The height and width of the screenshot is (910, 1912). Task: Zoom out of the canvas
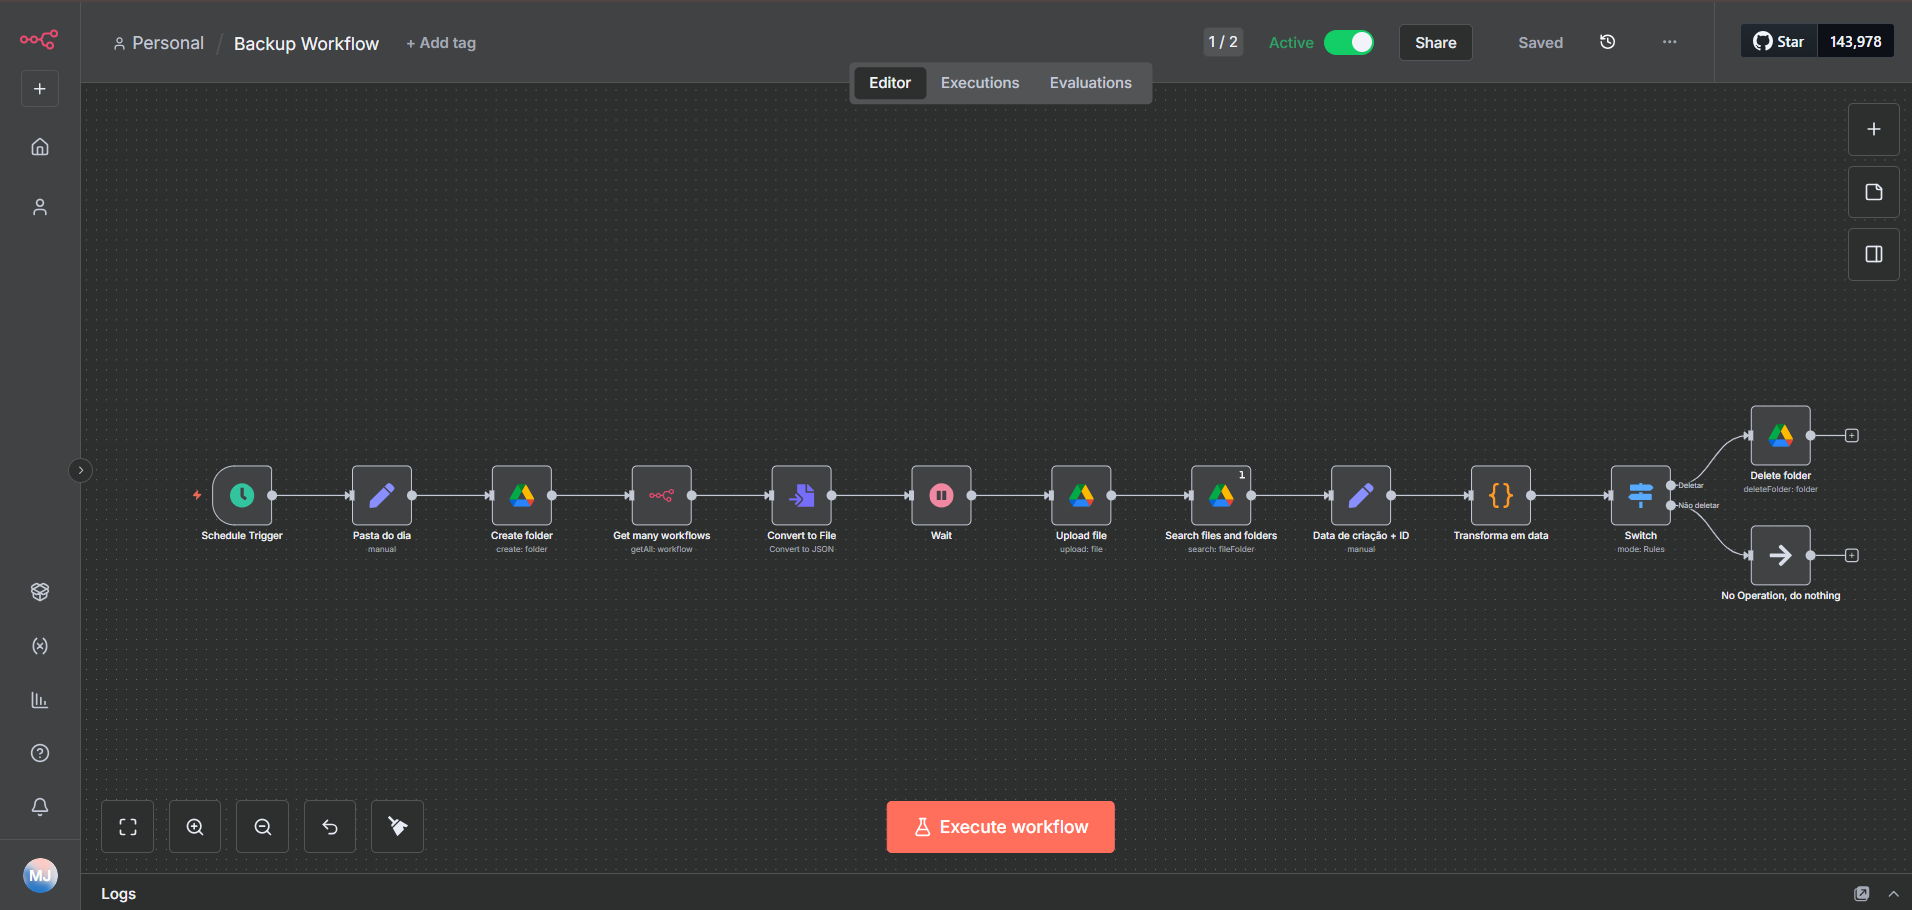point(262,826)
